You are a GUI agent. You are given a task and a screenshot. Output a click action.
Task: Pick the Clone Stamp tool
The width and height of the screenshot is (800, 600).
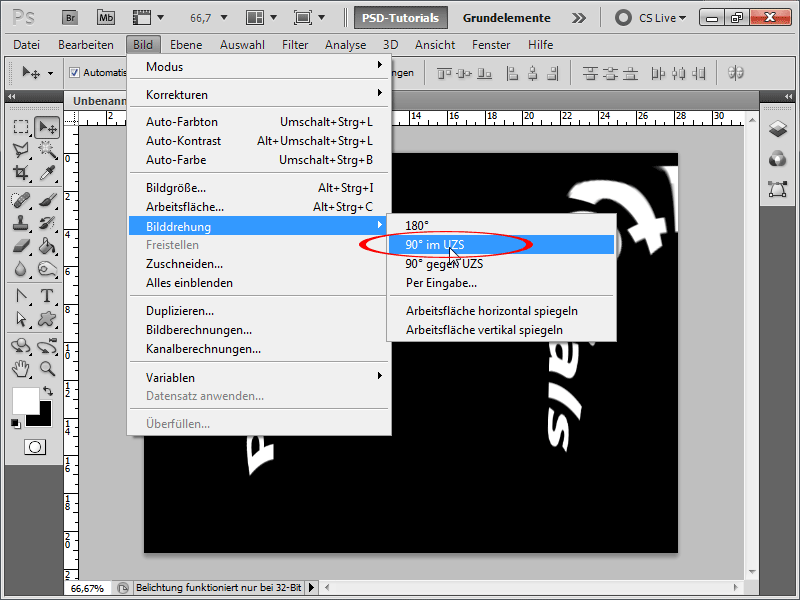[20, 223]
